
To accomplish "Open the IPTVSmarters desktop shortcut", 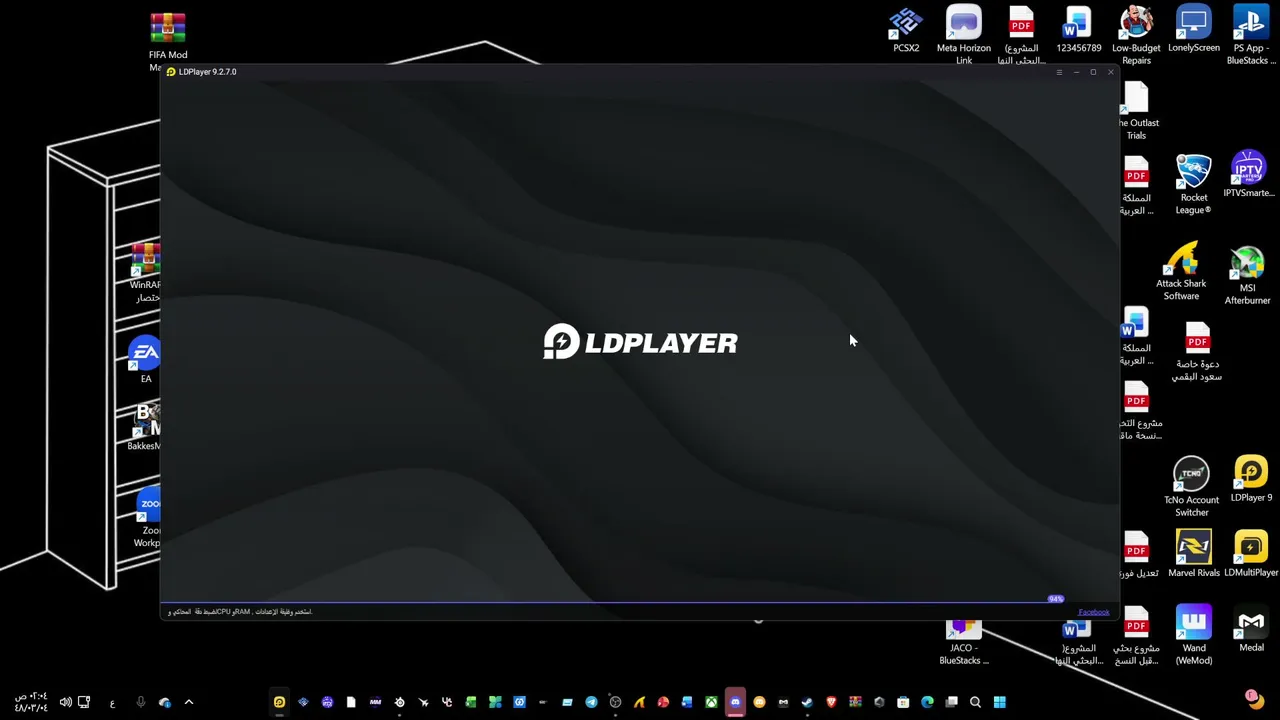I will point(1249,175).
